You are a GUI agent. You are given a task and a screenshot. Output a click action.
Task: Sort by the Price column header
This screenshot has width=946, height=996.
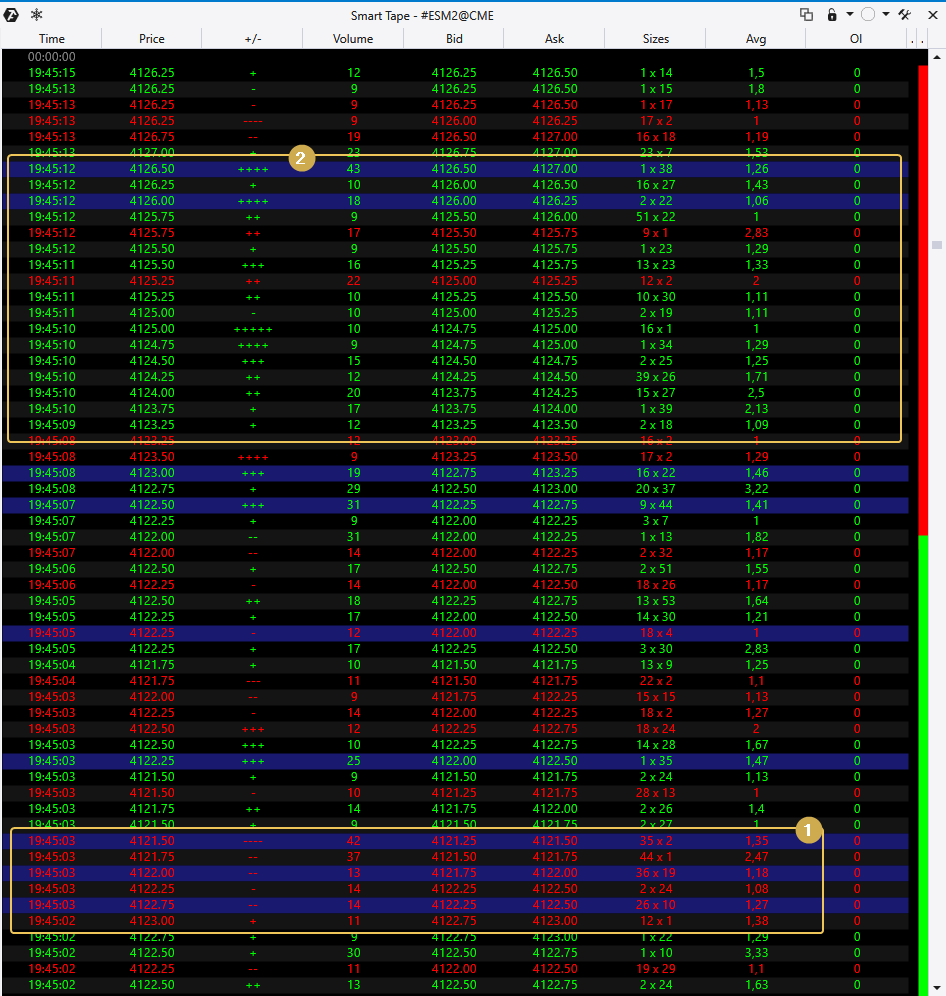152,39
